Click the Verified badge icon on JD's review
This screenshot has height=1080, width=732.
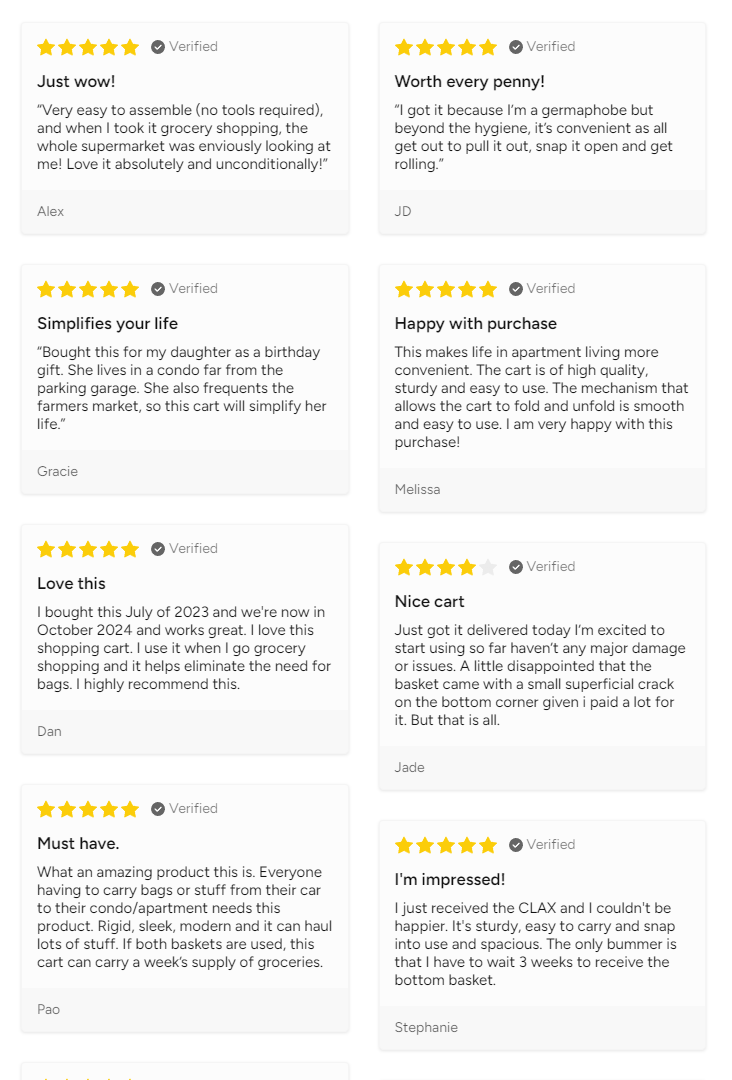pyautogui.click(x=516, y=47)
